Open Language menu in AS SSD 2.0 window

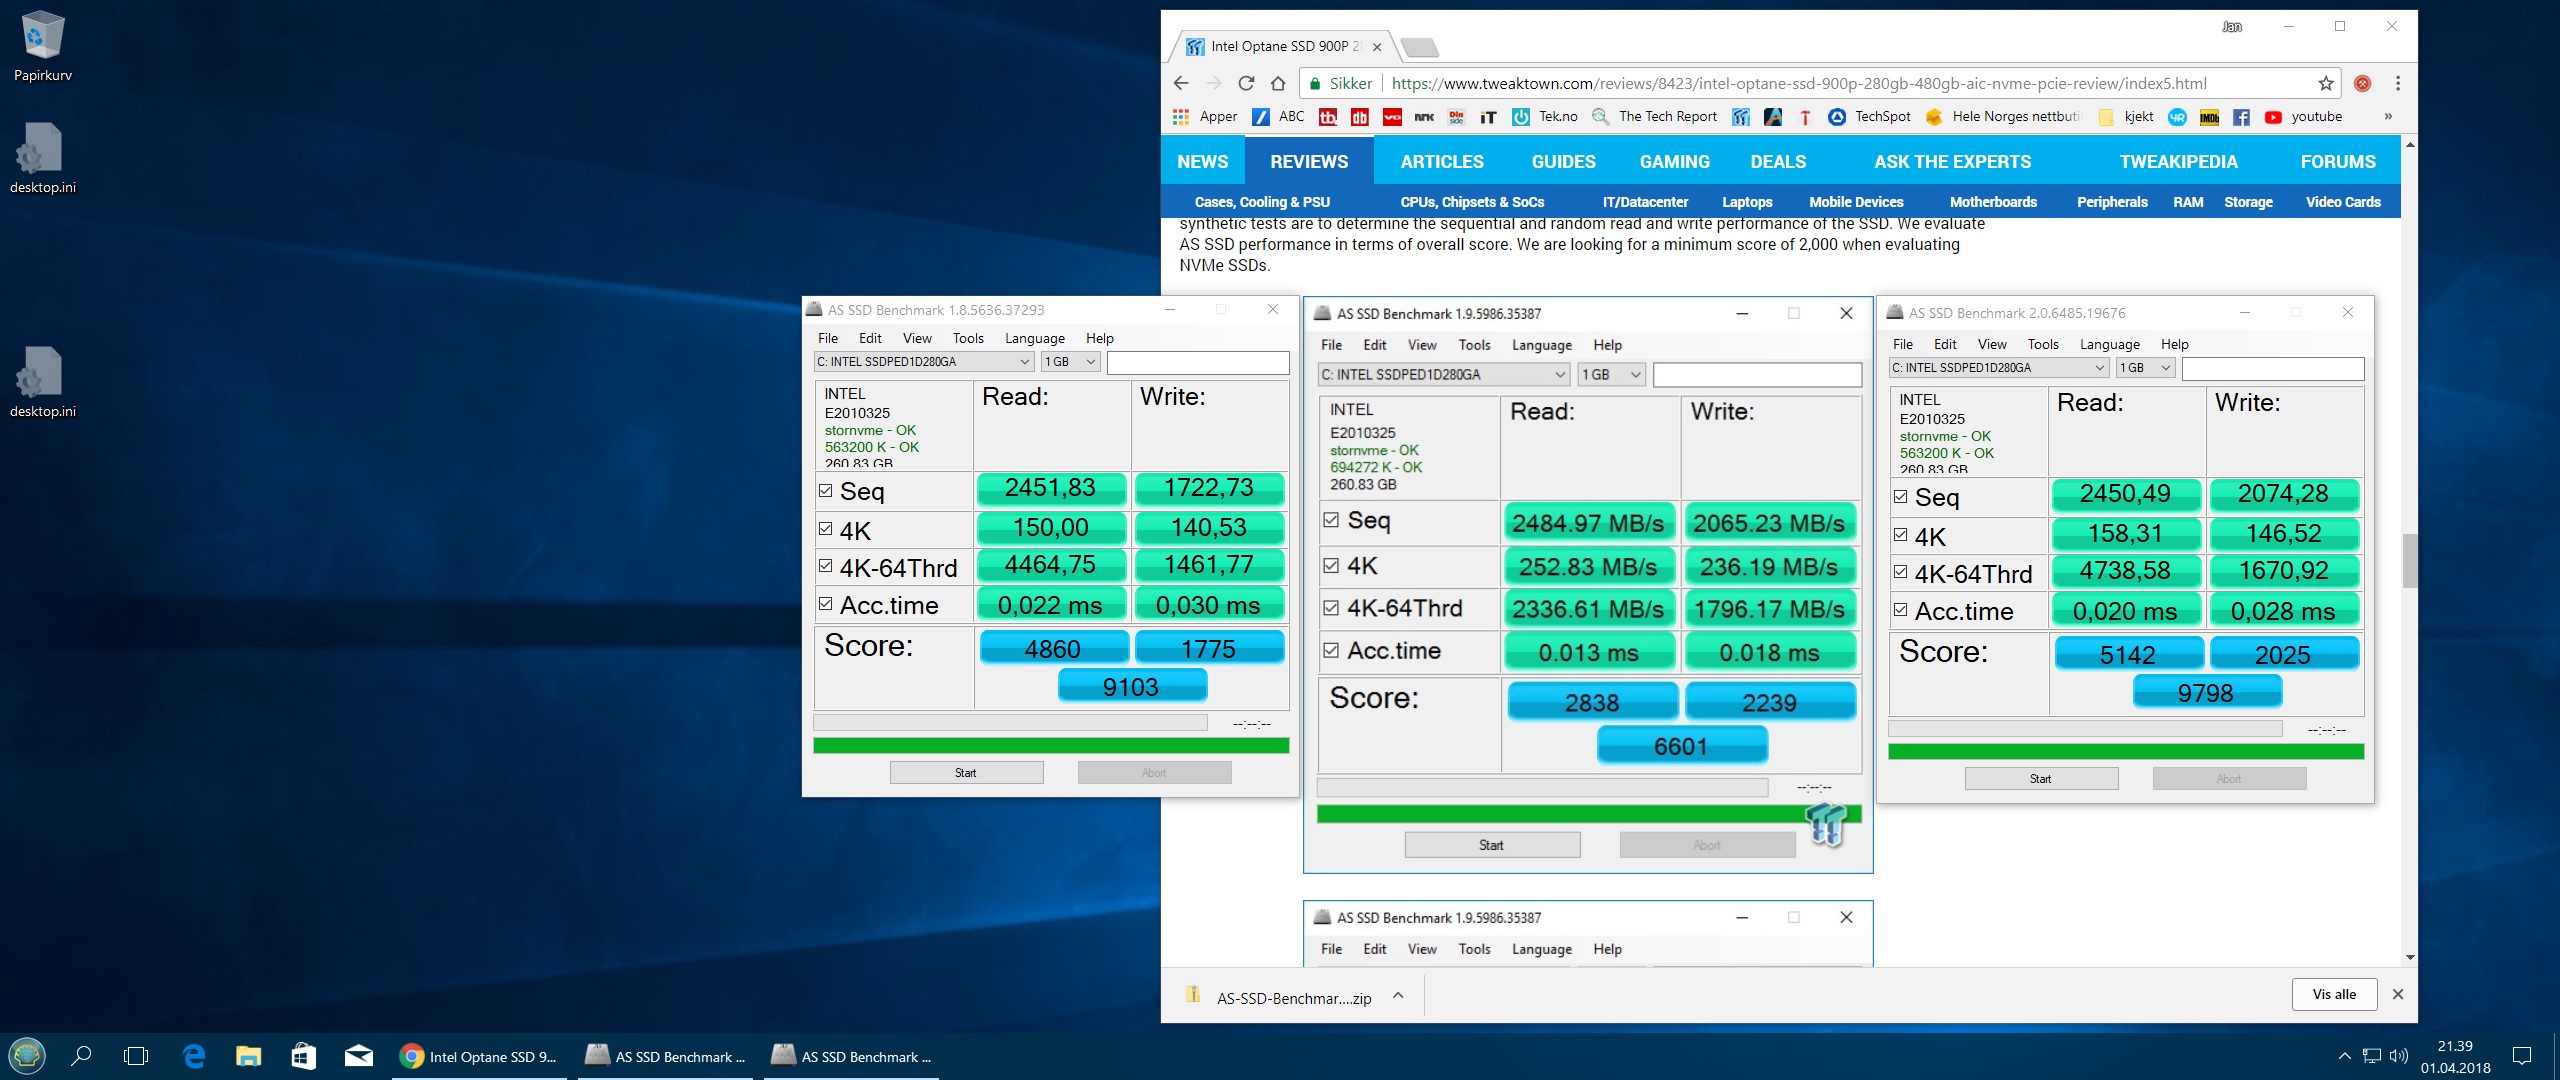(2110, 344)
